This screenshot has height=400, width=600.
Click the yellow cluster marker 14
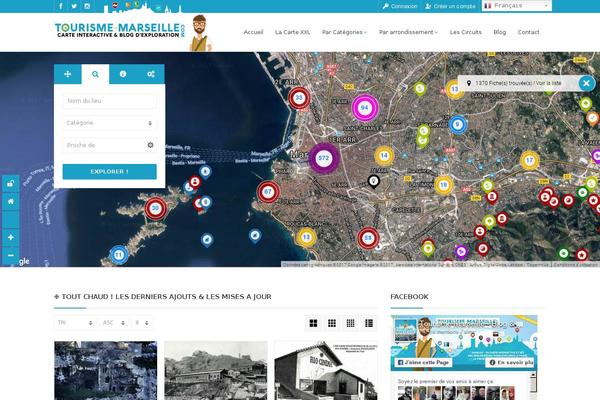[384, 156]
